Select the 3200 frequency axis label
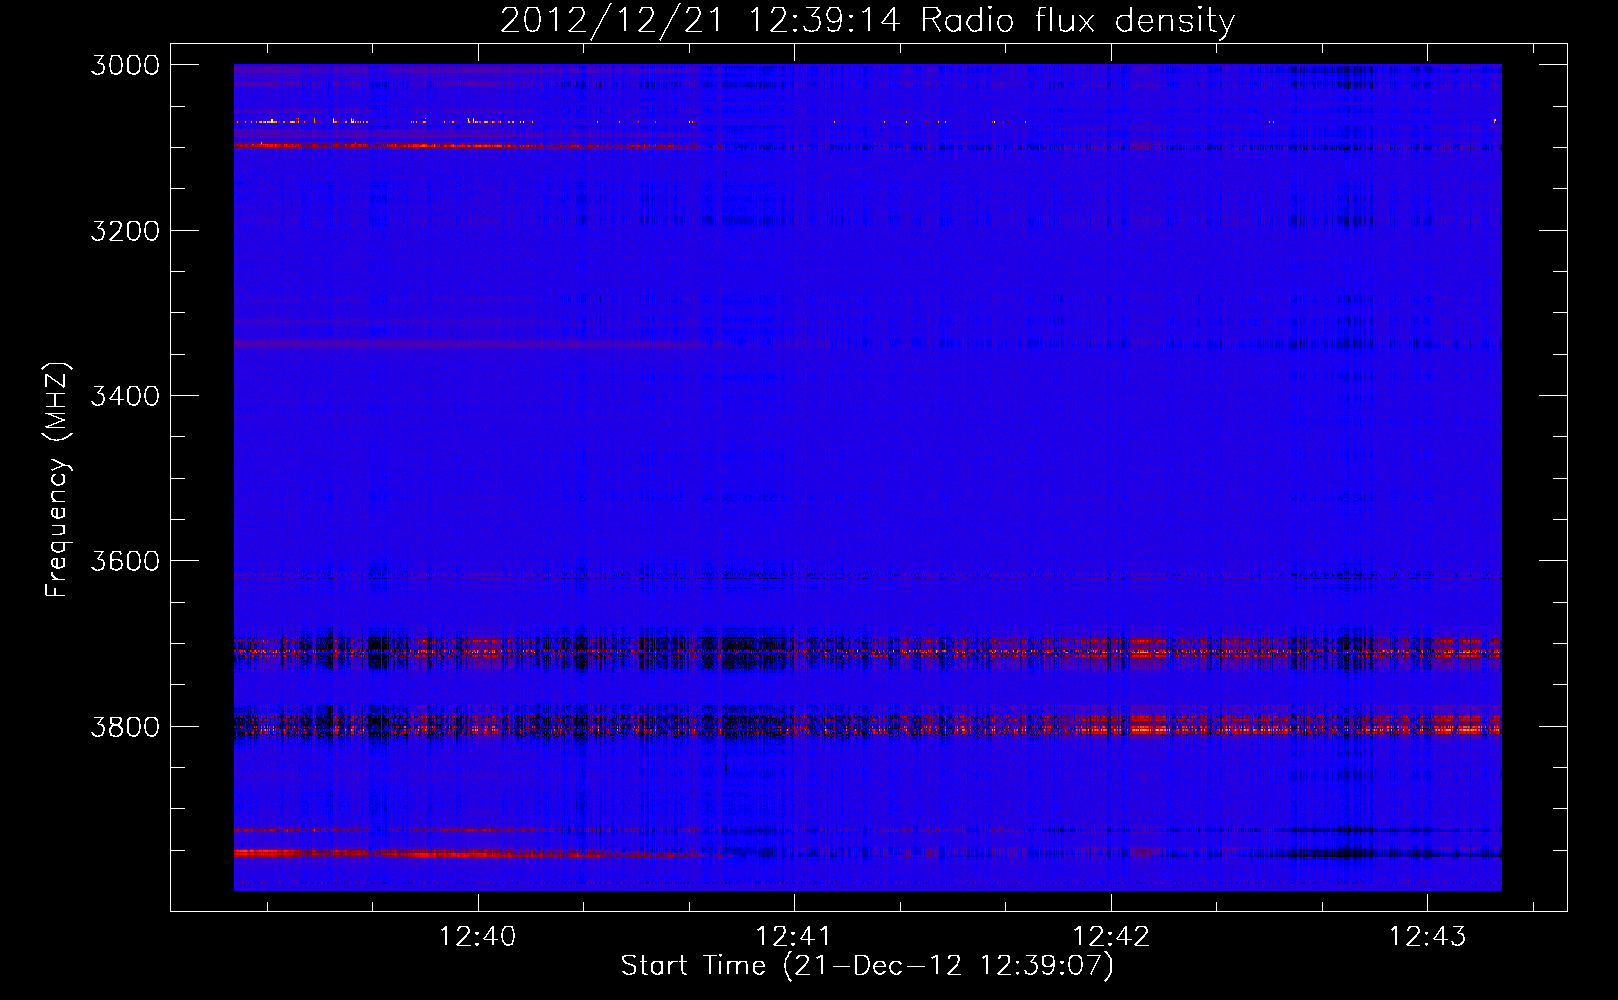The width and height of the screenshot is (1618, 1000). [125, 231]
